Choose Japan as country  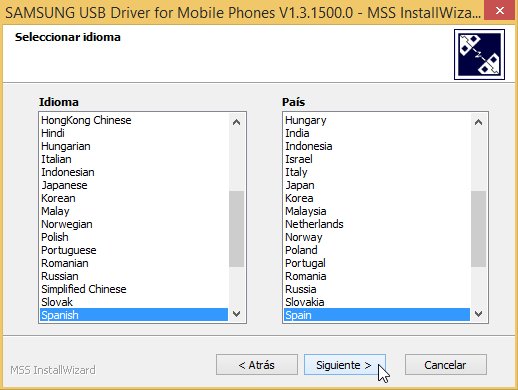coord(377,185)
